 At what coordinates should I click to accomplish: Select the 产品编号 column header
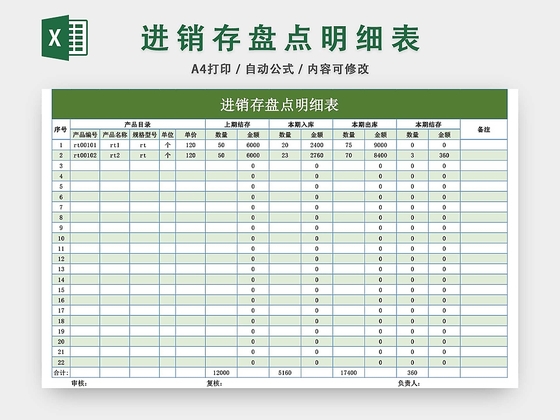tap(85, 135)
